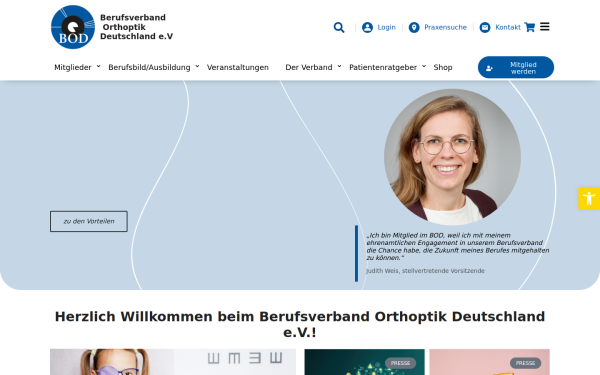Open the yellow accessibility widget
The height and width of the screenshot is (375, 600).
589,198
